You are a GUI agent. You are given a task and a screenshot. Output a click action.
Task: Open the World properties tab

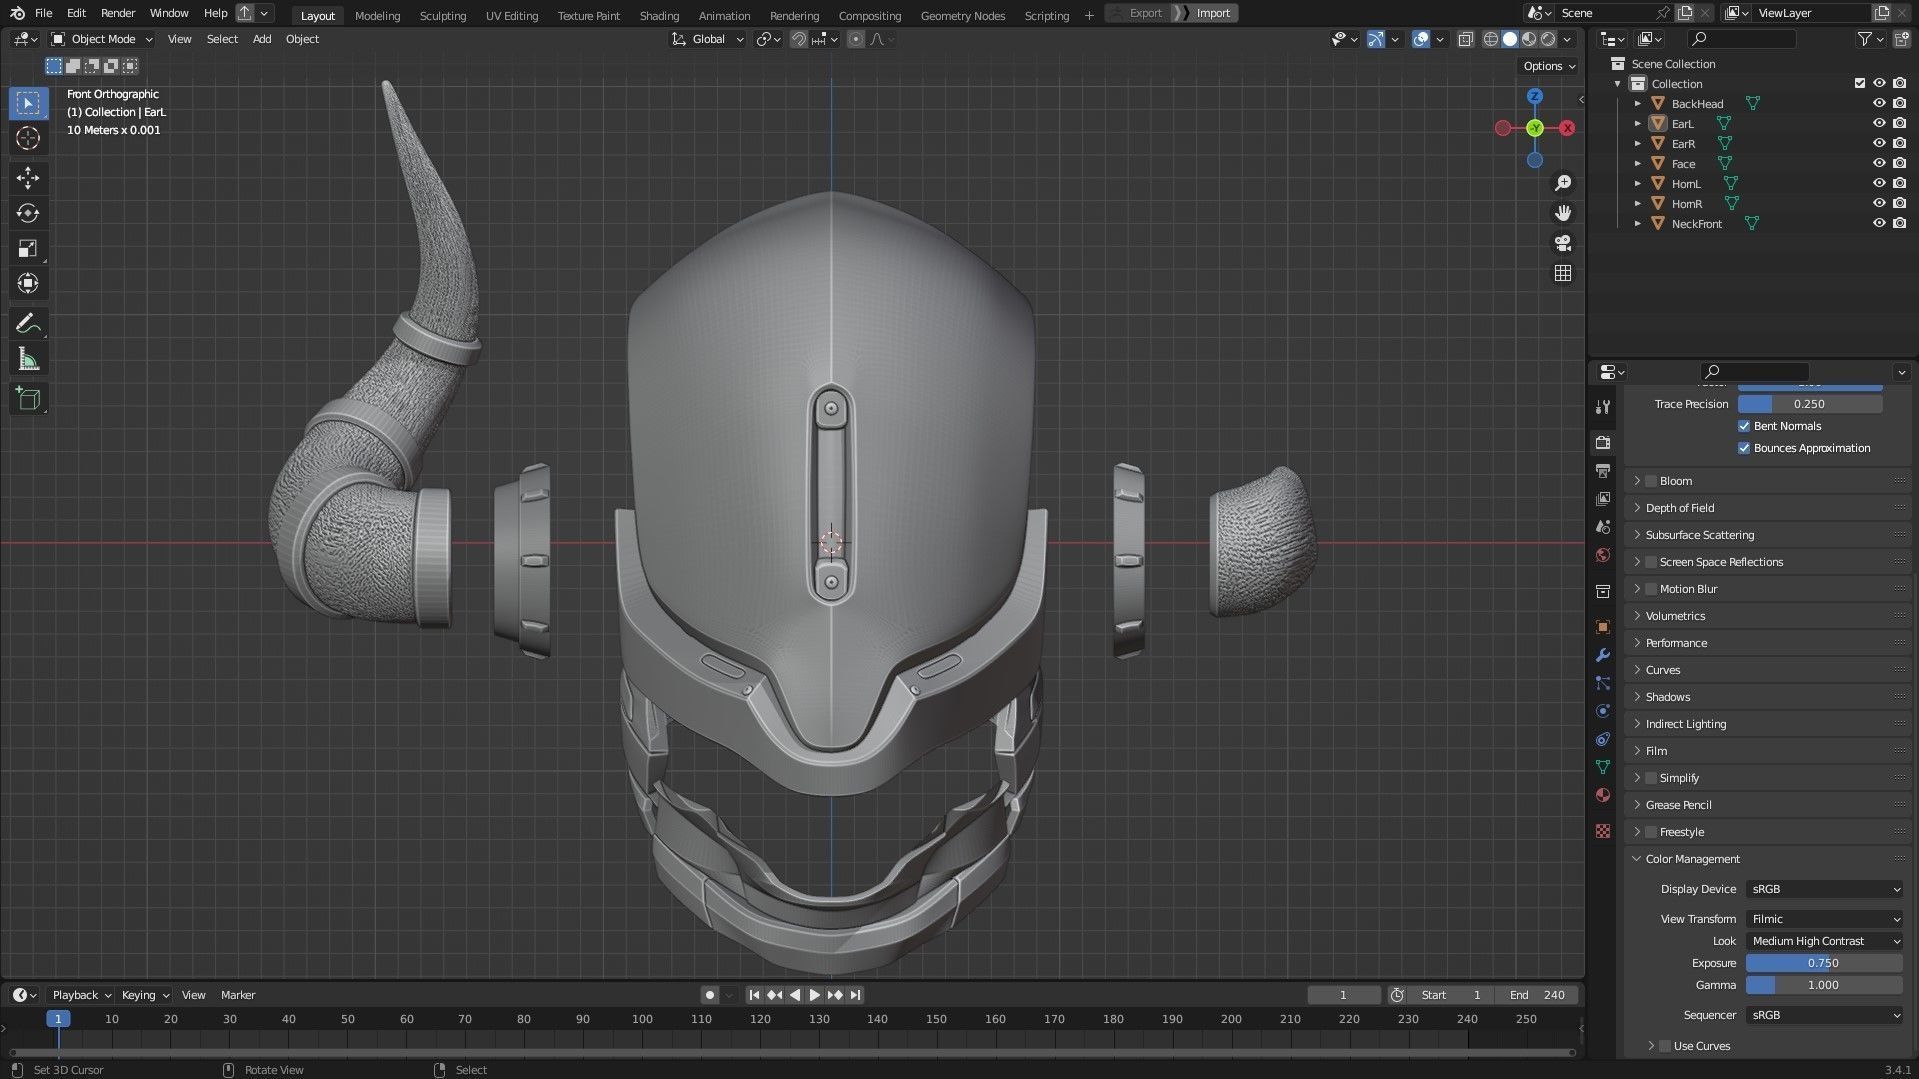1603,555
